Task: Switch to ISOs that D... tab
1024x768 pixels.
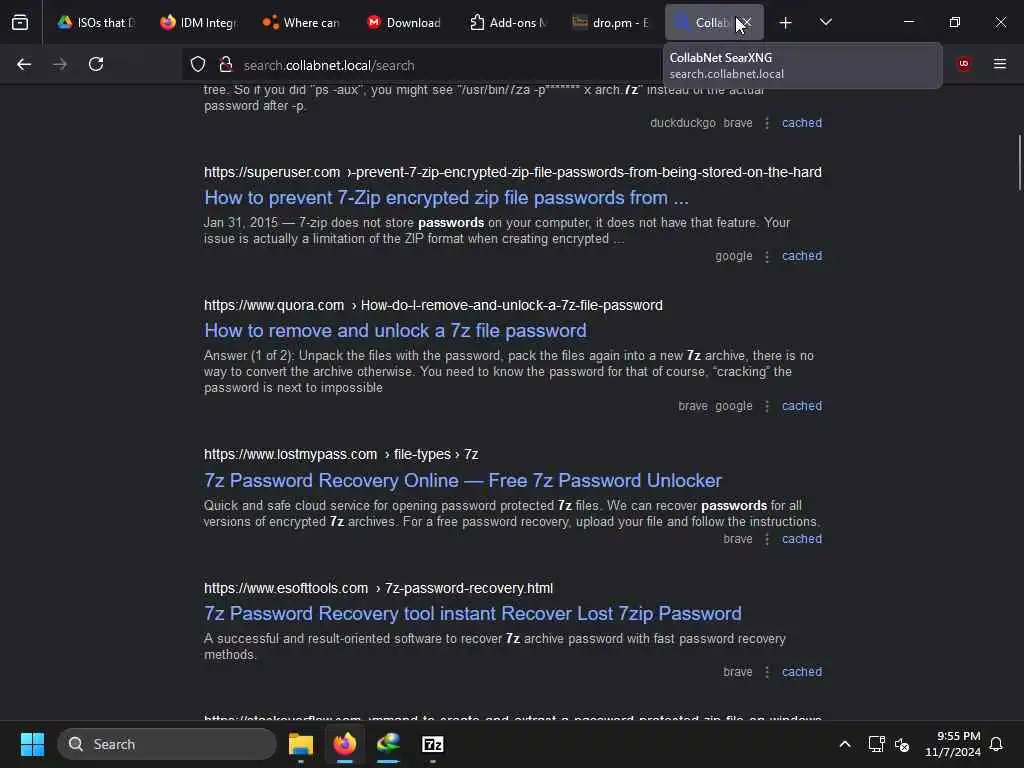Action: pyautogui.click(x=96, y=23)
